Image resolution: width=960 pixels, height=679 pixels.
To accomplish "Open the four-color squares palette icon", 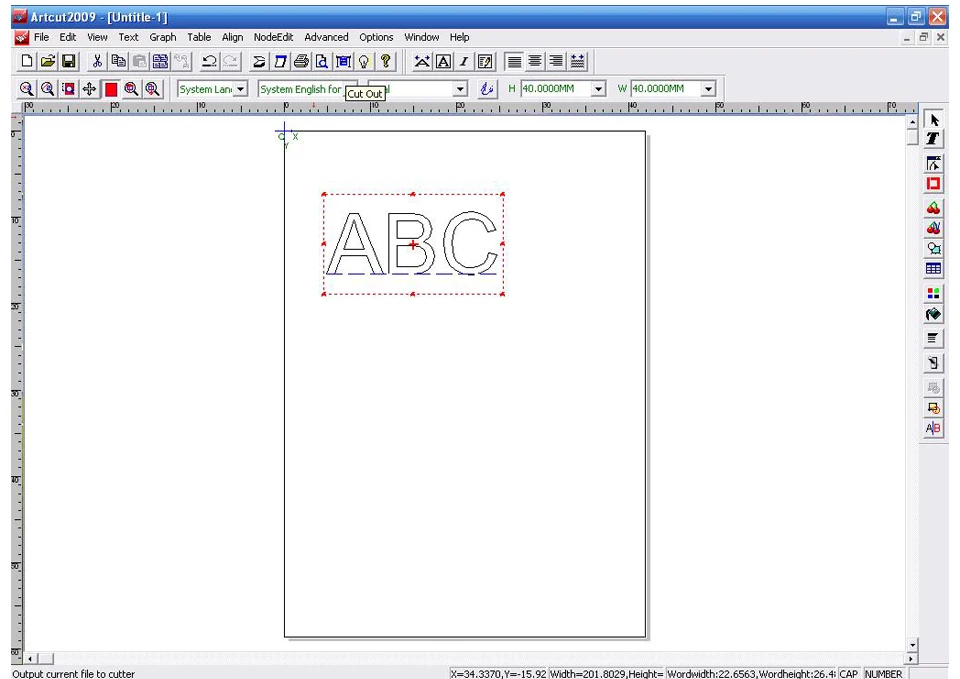I will pos(933,293).
